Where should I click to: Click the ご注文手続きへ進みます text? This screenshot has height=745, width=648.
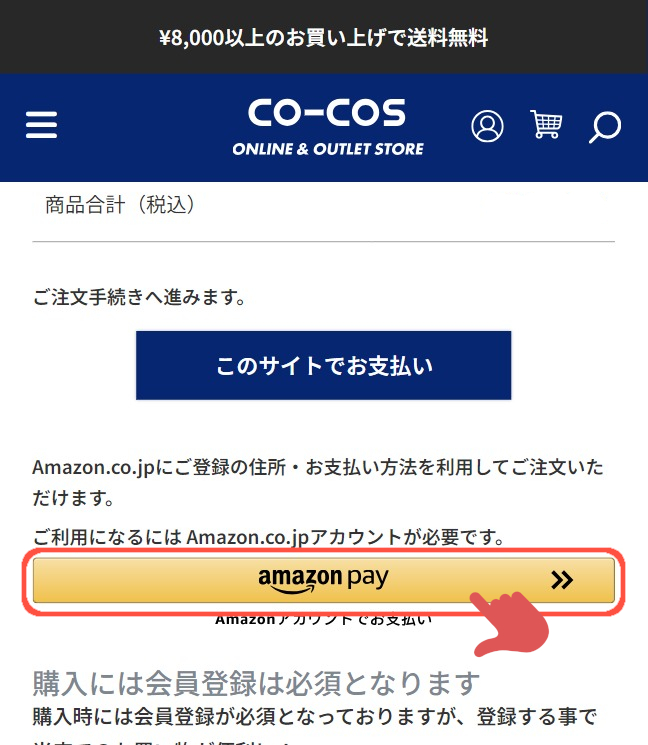tap(139, 297)
